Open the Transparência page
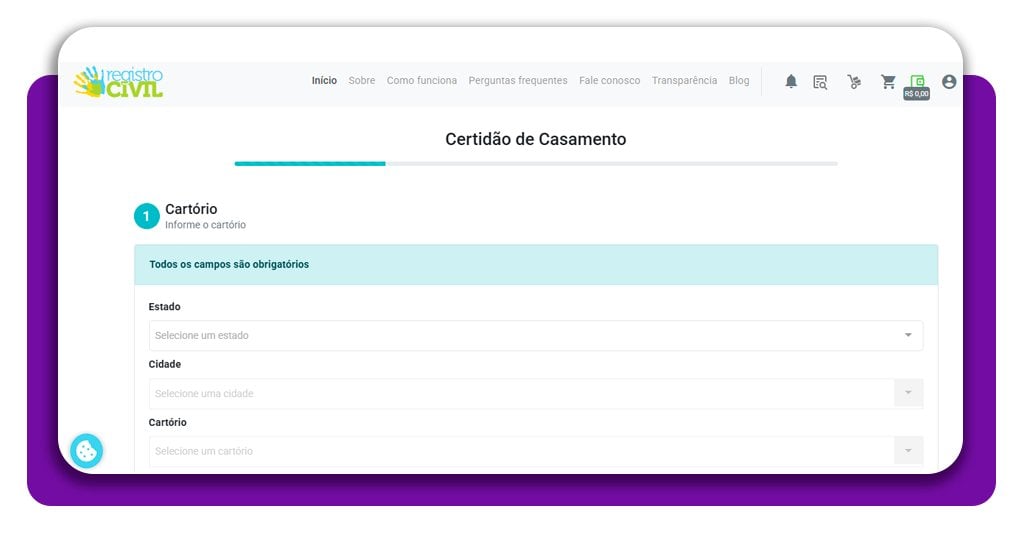Screen dimensions: 1024x536 684,81
